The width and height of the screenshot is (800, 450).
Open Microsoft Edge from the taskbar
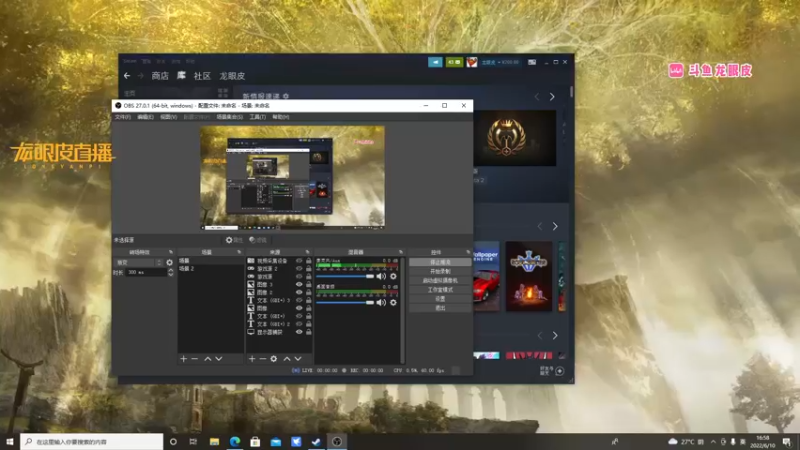point(235,442)
